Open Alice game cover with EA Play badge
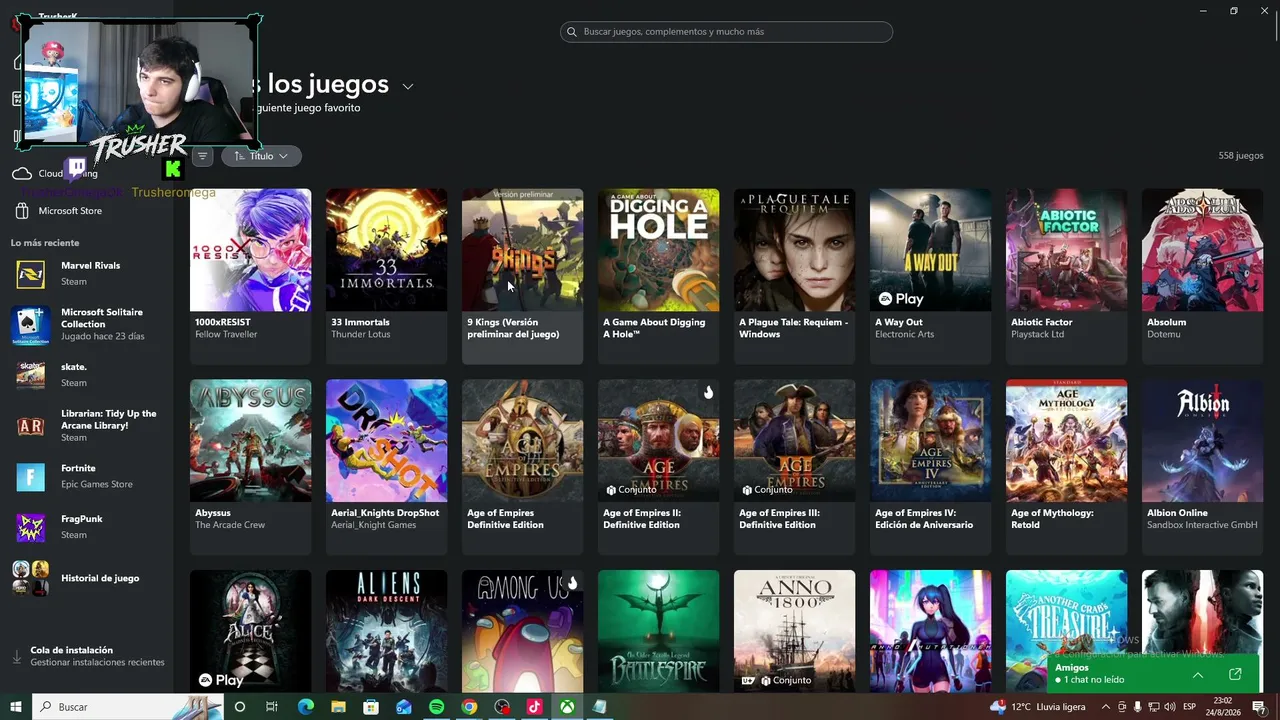This screenshot has height=720, width=1280. pyautogui.click(x=250, y=631)
